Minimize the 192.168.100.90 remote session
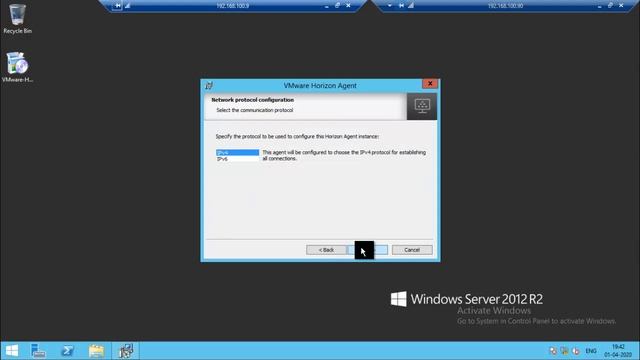 tap(599, 6)
